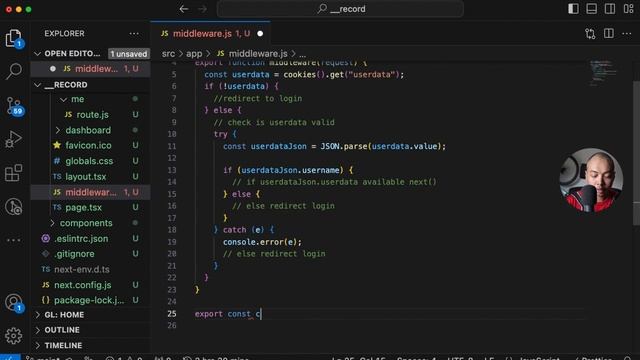Screen dimensions: 640x360
Task: Open the Extensions view
Action: (14, 173)
